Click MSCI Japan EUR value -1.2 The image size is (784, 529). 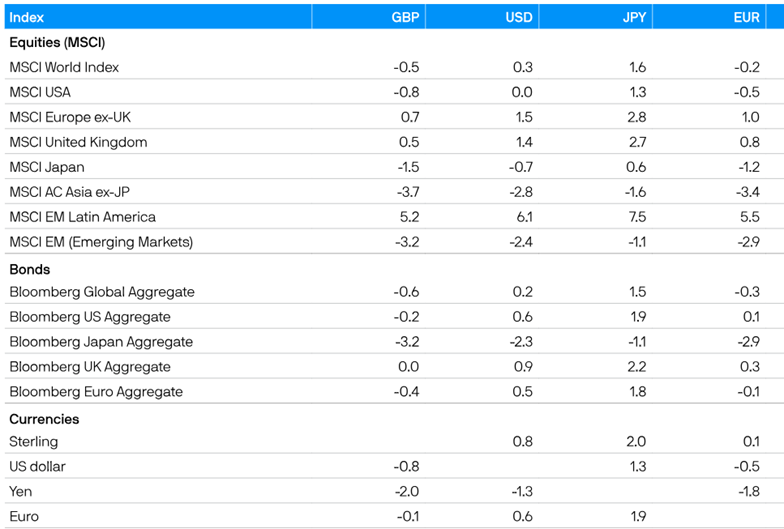(x=747, y=167)
